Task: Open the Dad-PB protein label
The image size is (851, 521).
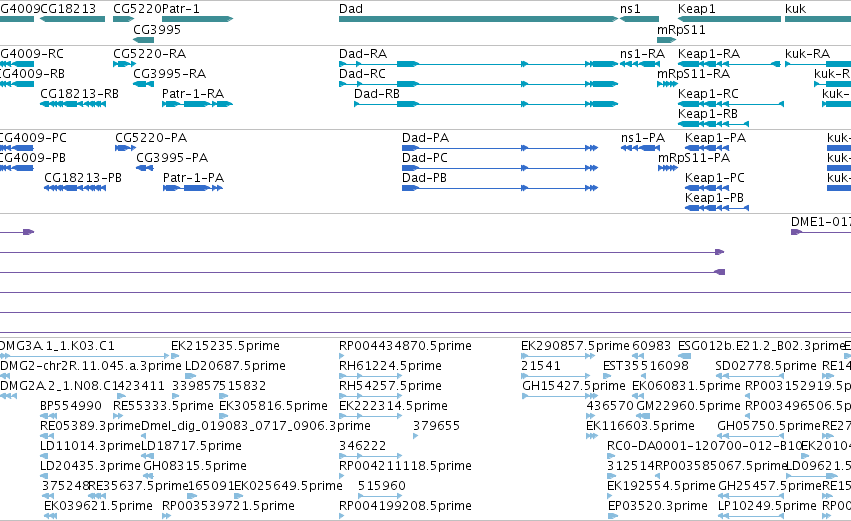Action: point(424,178)
